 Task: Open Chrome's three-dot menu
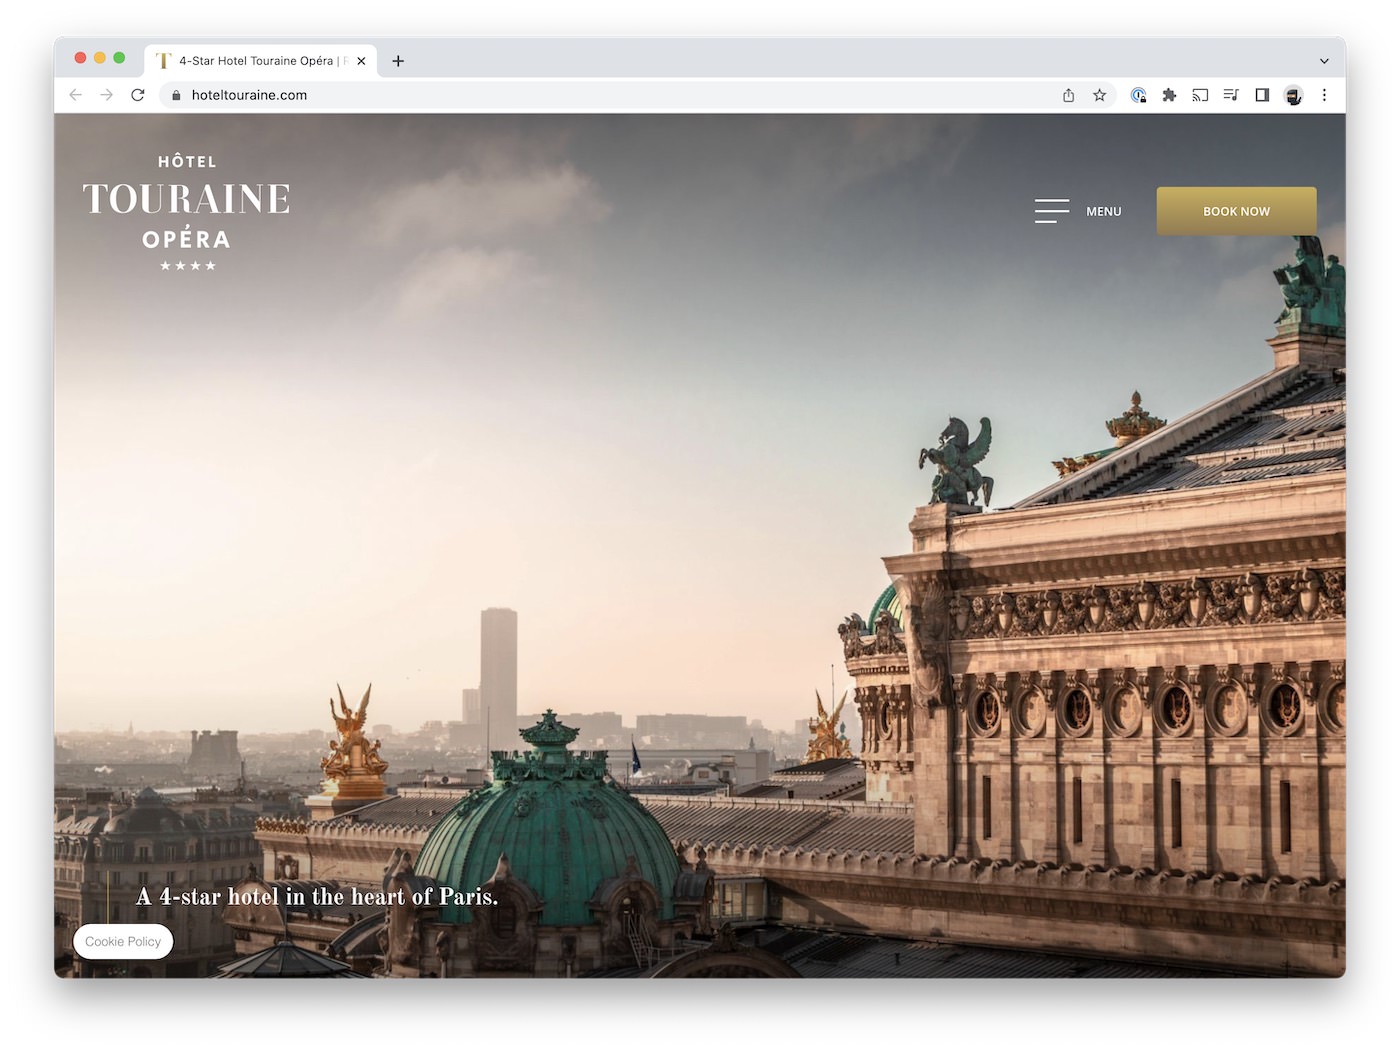point(1324,95)
